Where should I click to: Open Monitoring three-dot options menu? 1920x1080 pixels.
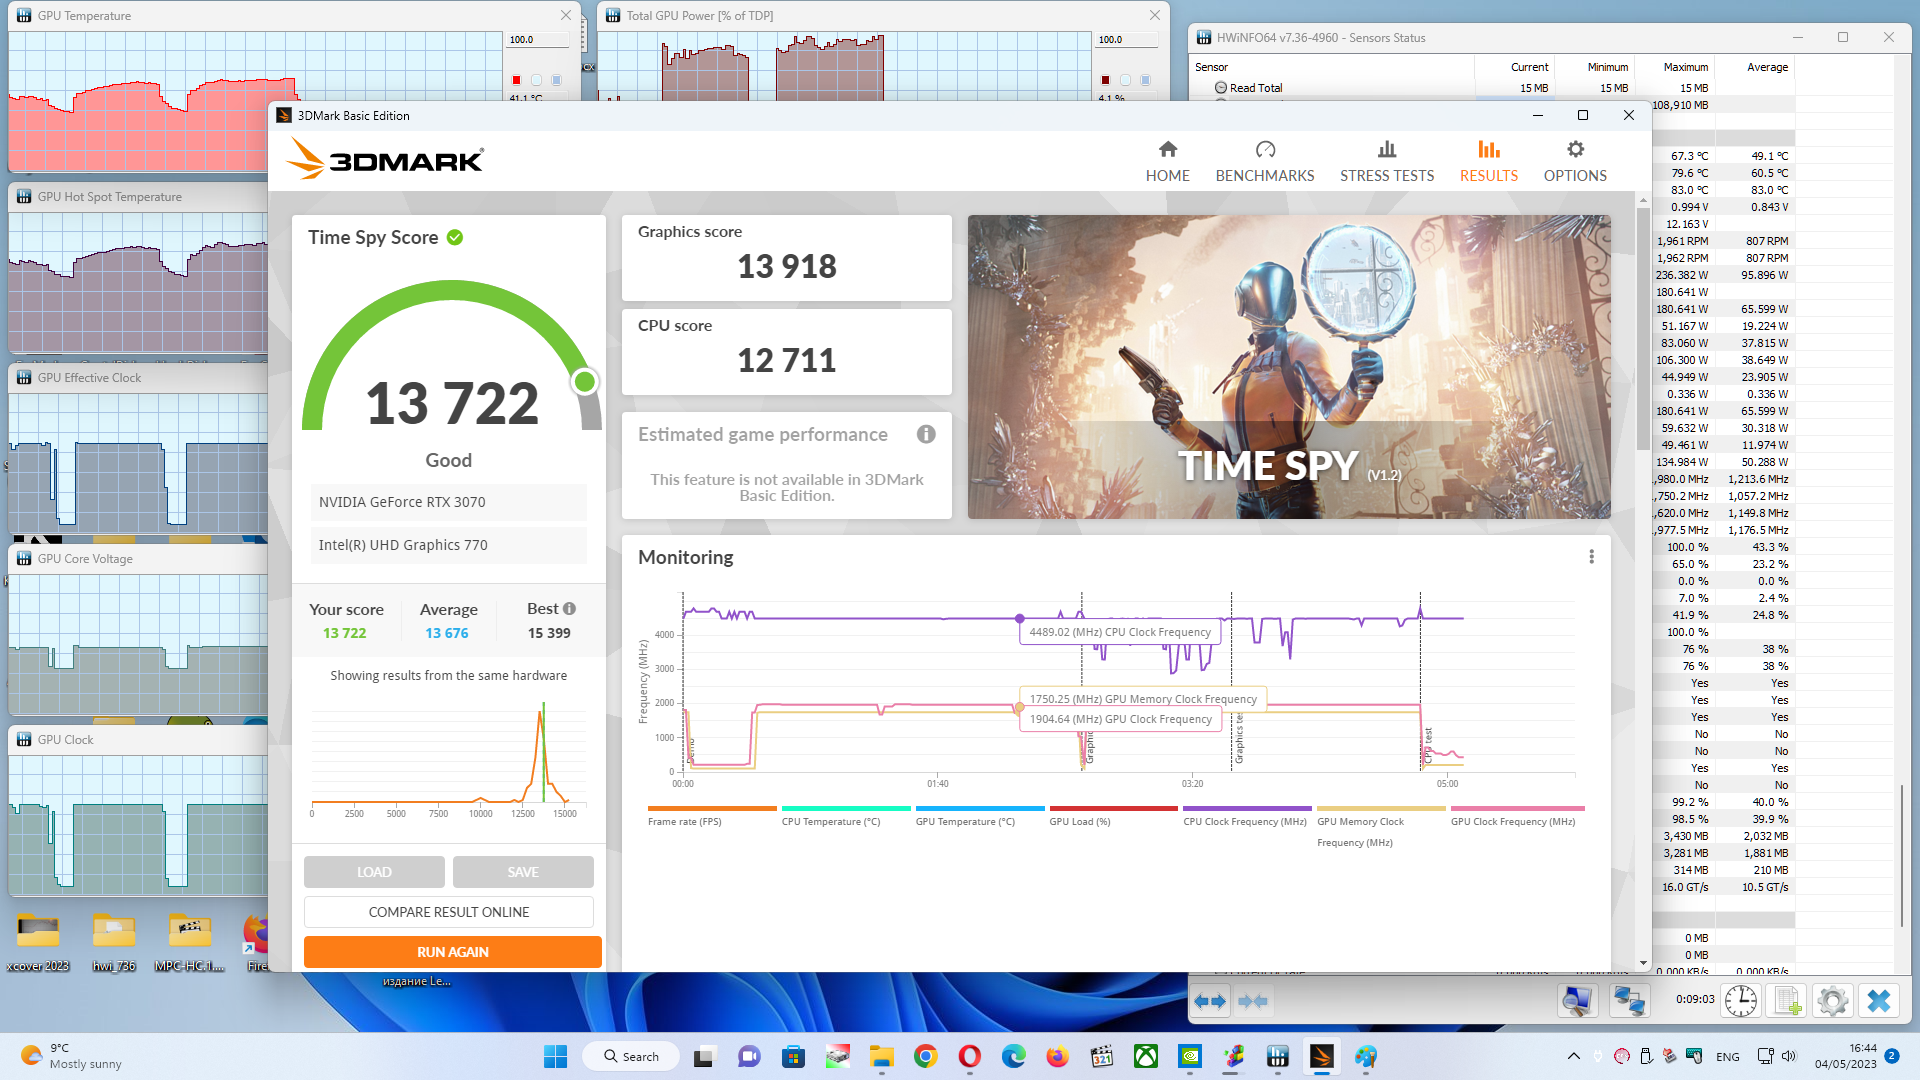[x=1591, y=557]
